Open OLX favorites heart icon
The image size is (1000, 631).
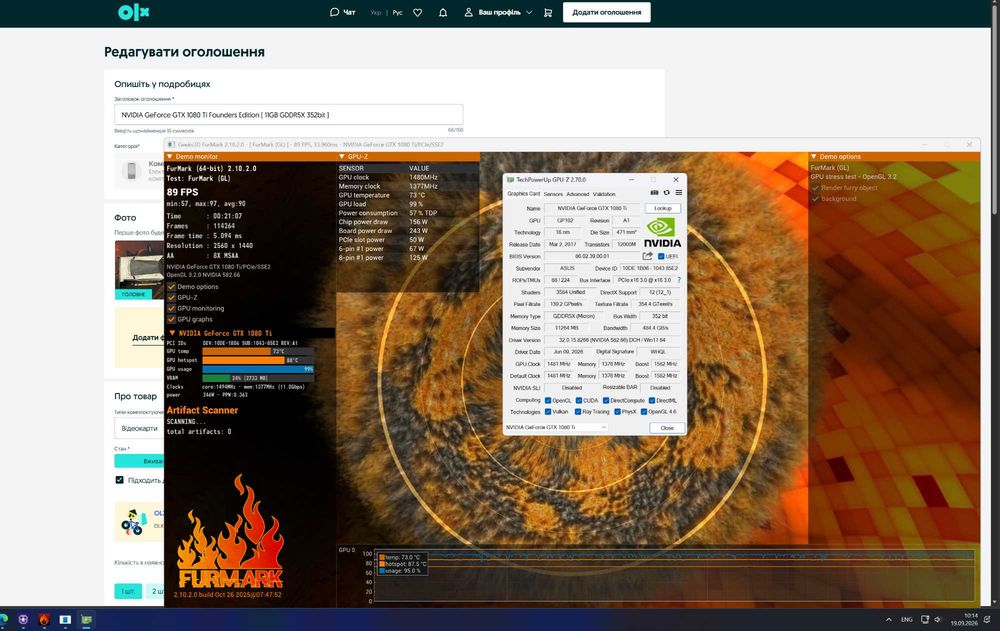tap(418, 12)
